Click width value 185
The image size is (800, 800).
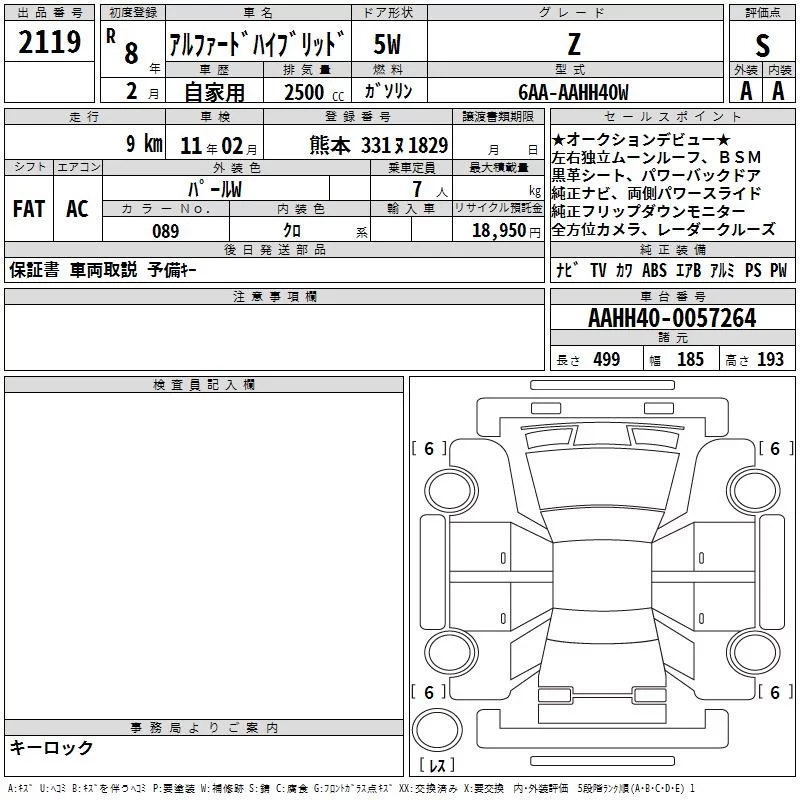690,360
